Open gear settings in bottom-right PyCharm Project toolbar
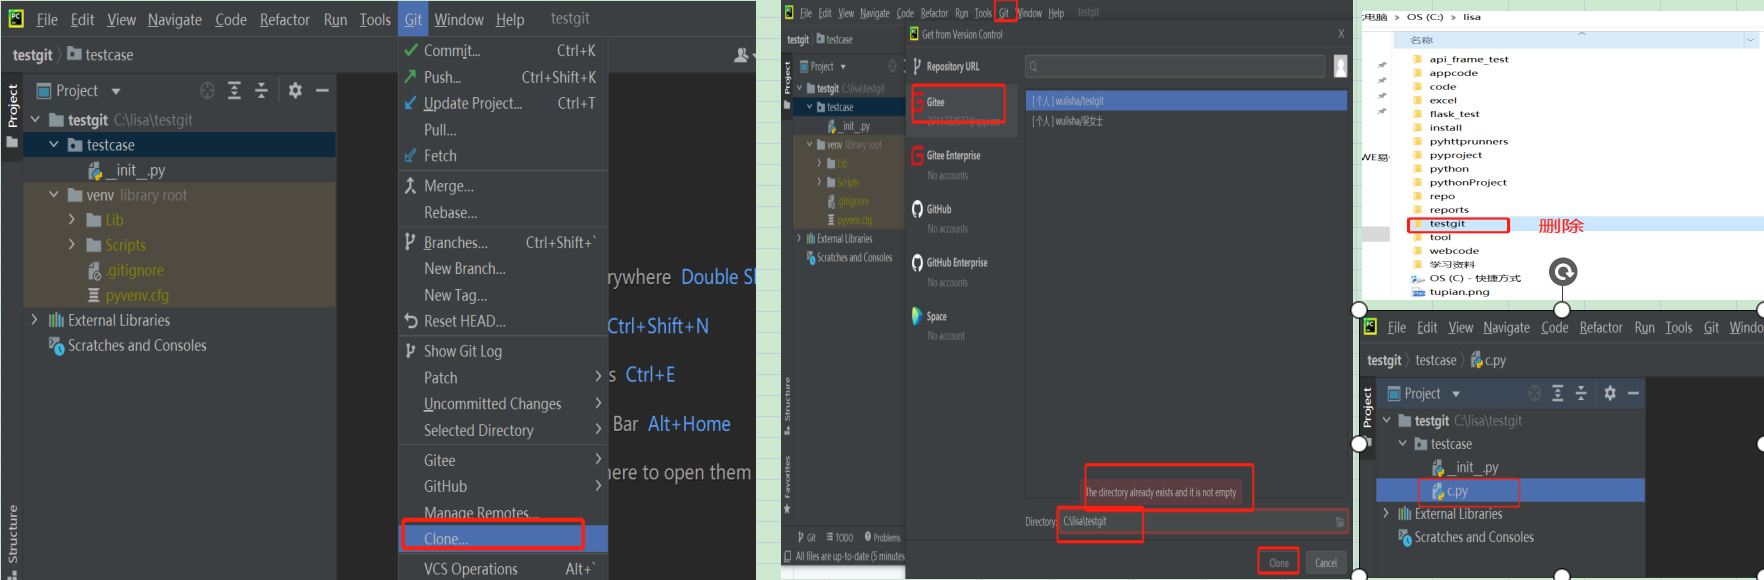 click(1610, 394)
